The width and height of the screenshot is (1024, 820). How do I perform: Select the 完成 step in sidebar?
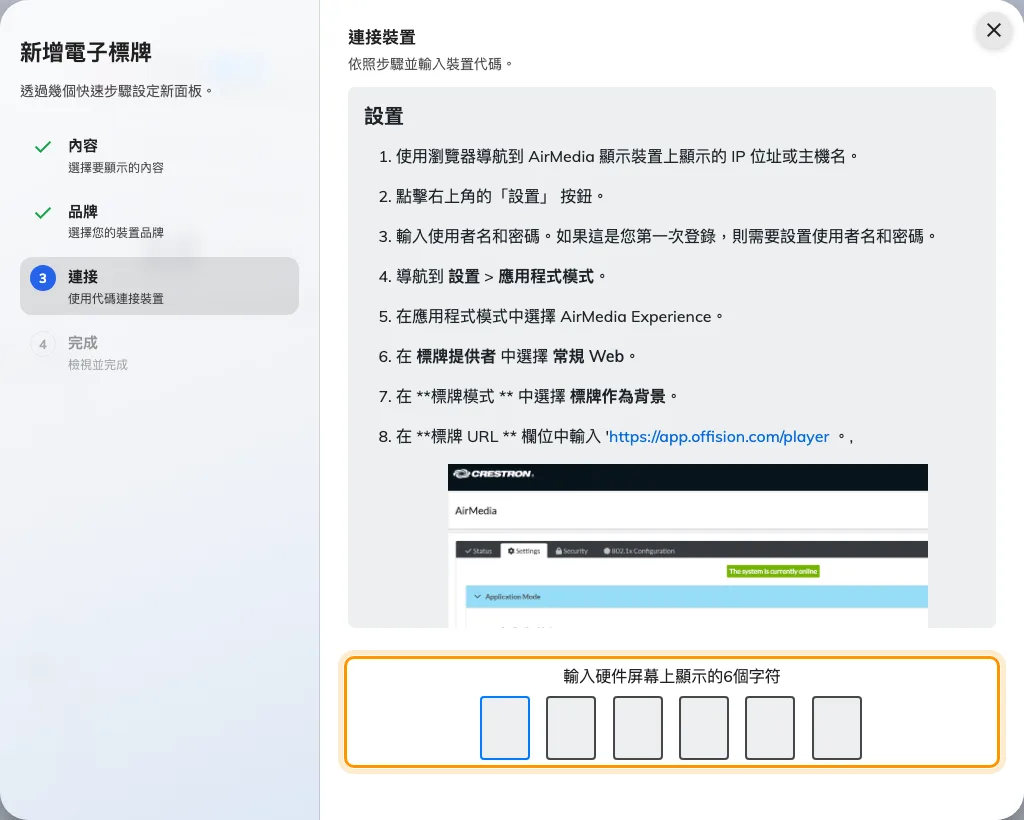[x=159, y=353]
